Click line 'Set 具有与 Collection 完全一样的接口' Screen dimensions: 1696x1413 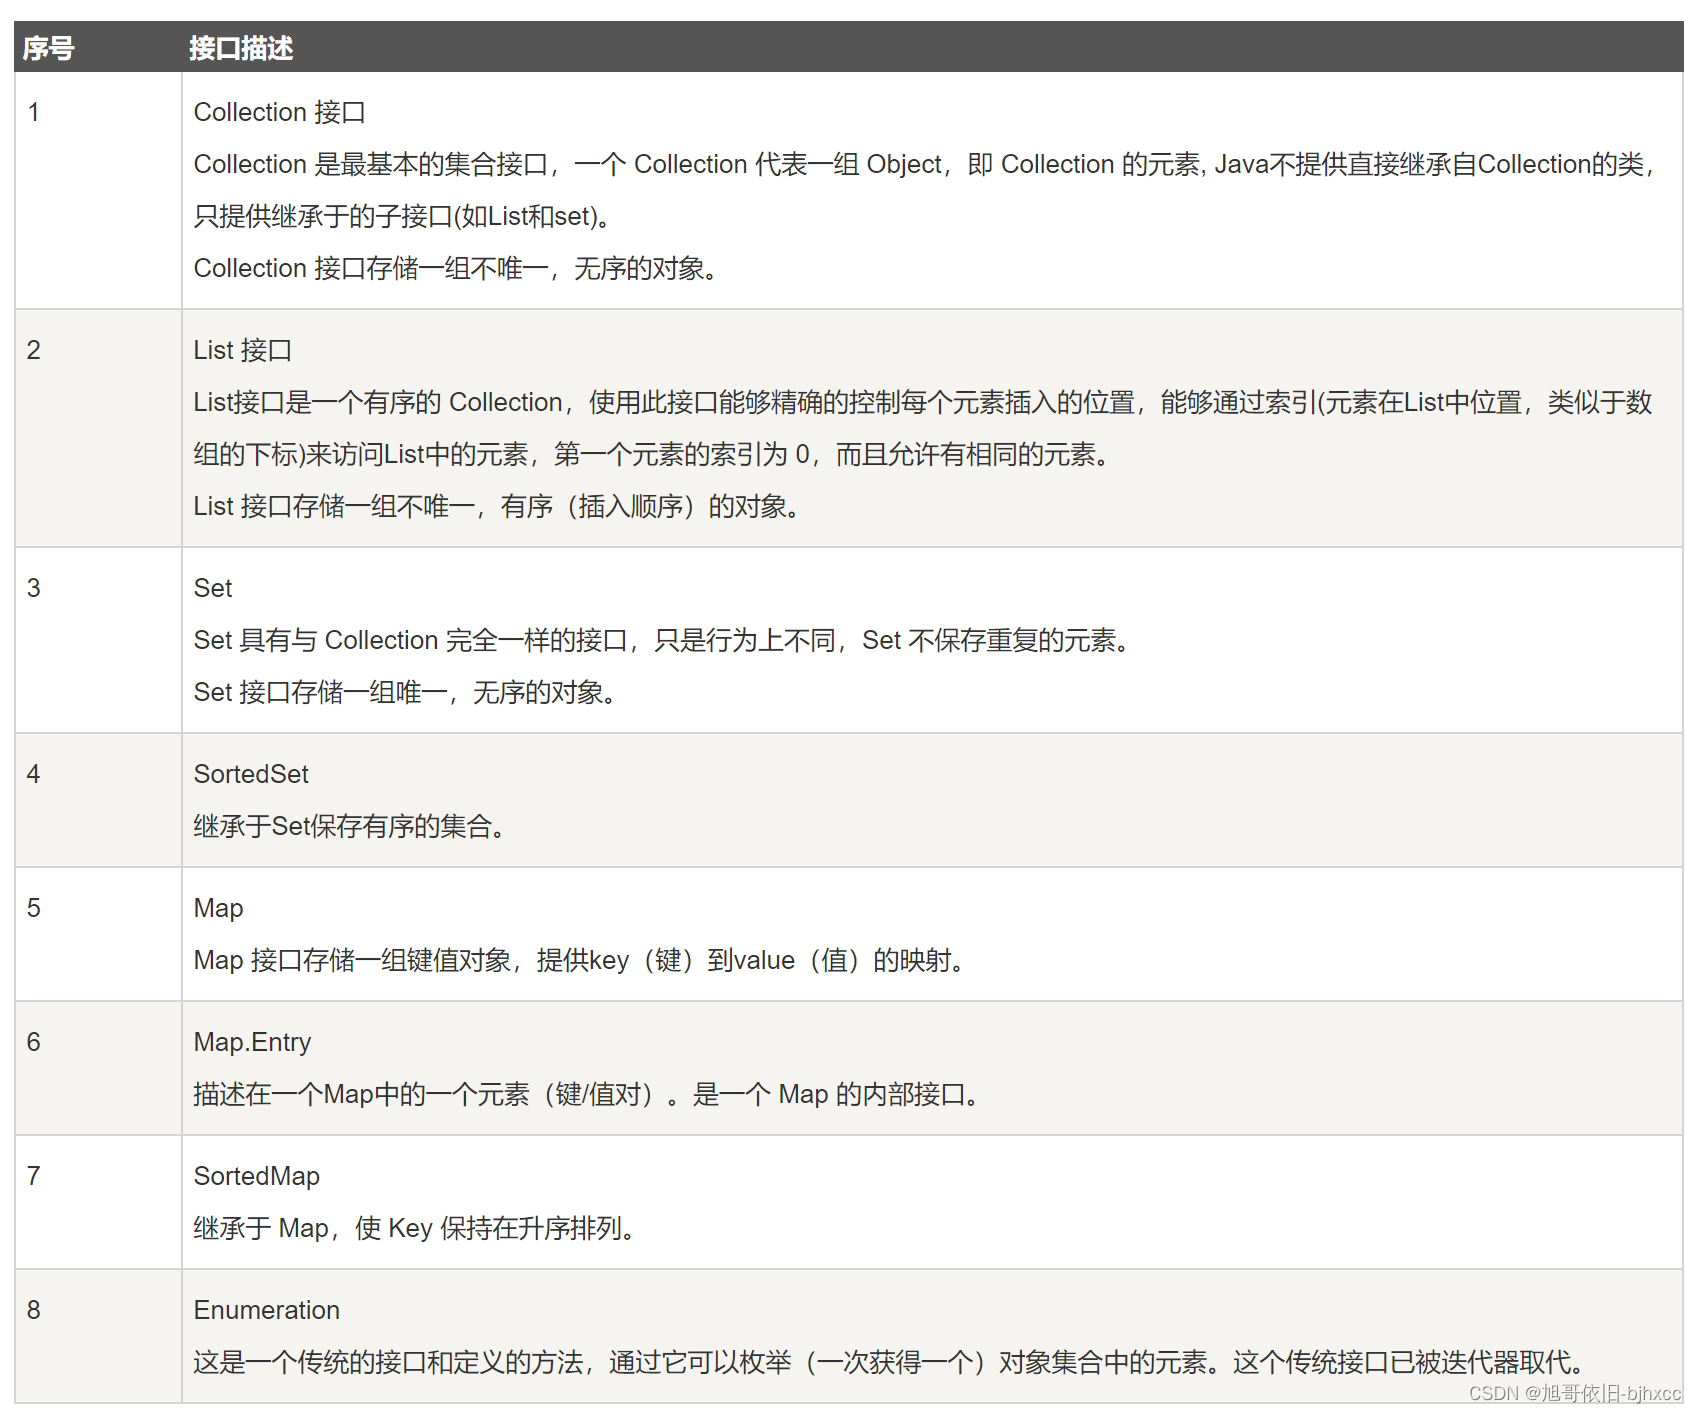pyautogui.click(x=662, y=640)
